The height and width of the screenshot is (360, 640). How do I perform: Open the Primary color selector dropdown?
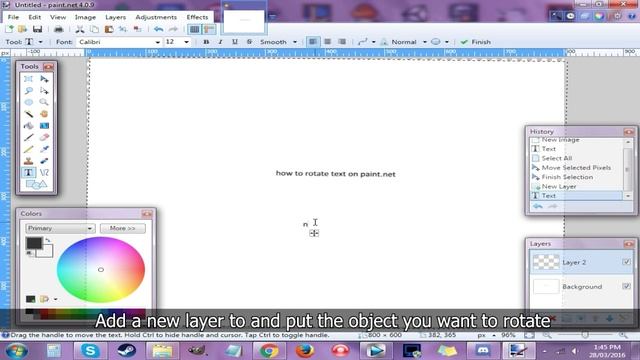click(x=60, y=228)
